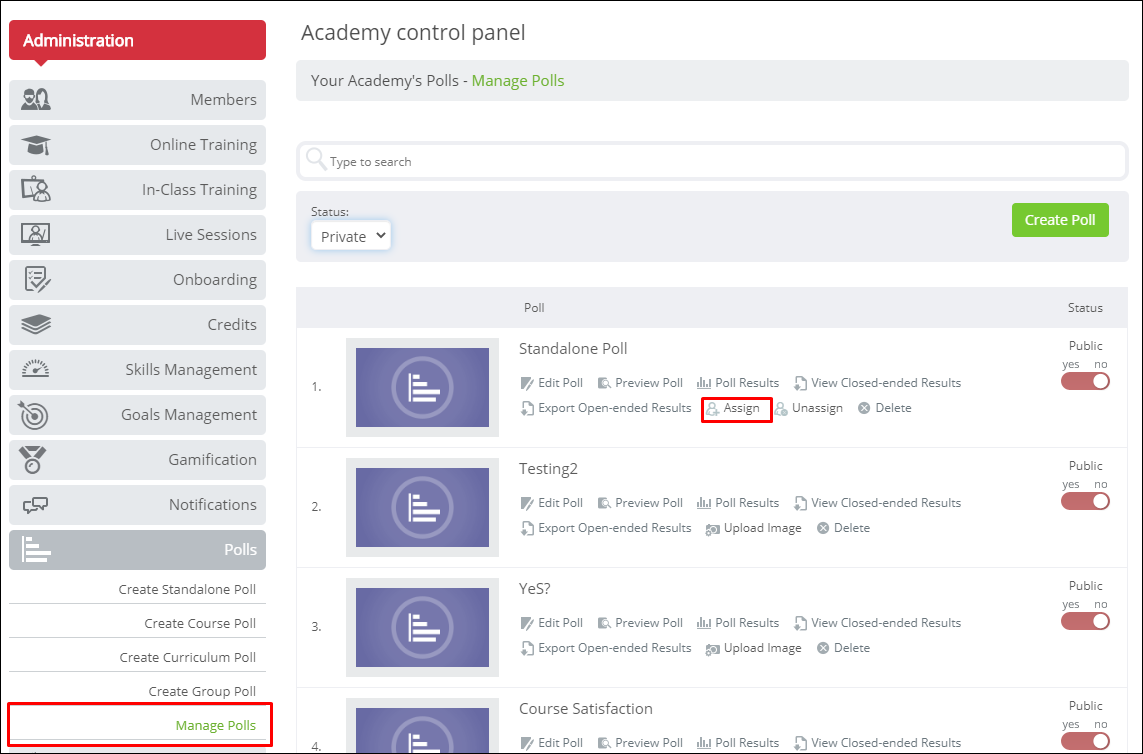Click Upload Image icon for Testing2 poll

pyautogui.click(x=712, y=529)
